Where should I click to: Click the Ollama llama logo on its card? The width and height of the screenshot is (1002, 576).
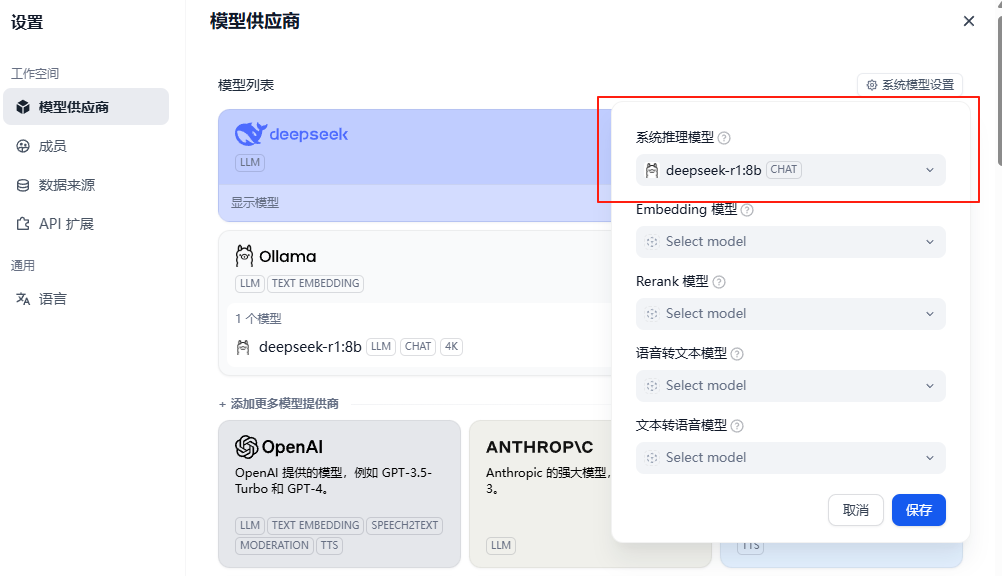pos(244,256)
